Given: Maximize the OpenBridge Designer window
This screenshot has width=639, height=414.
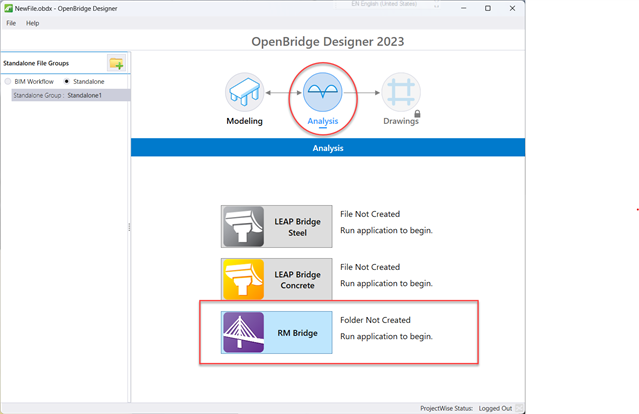Looking at the screenshot, I should 488,8.
